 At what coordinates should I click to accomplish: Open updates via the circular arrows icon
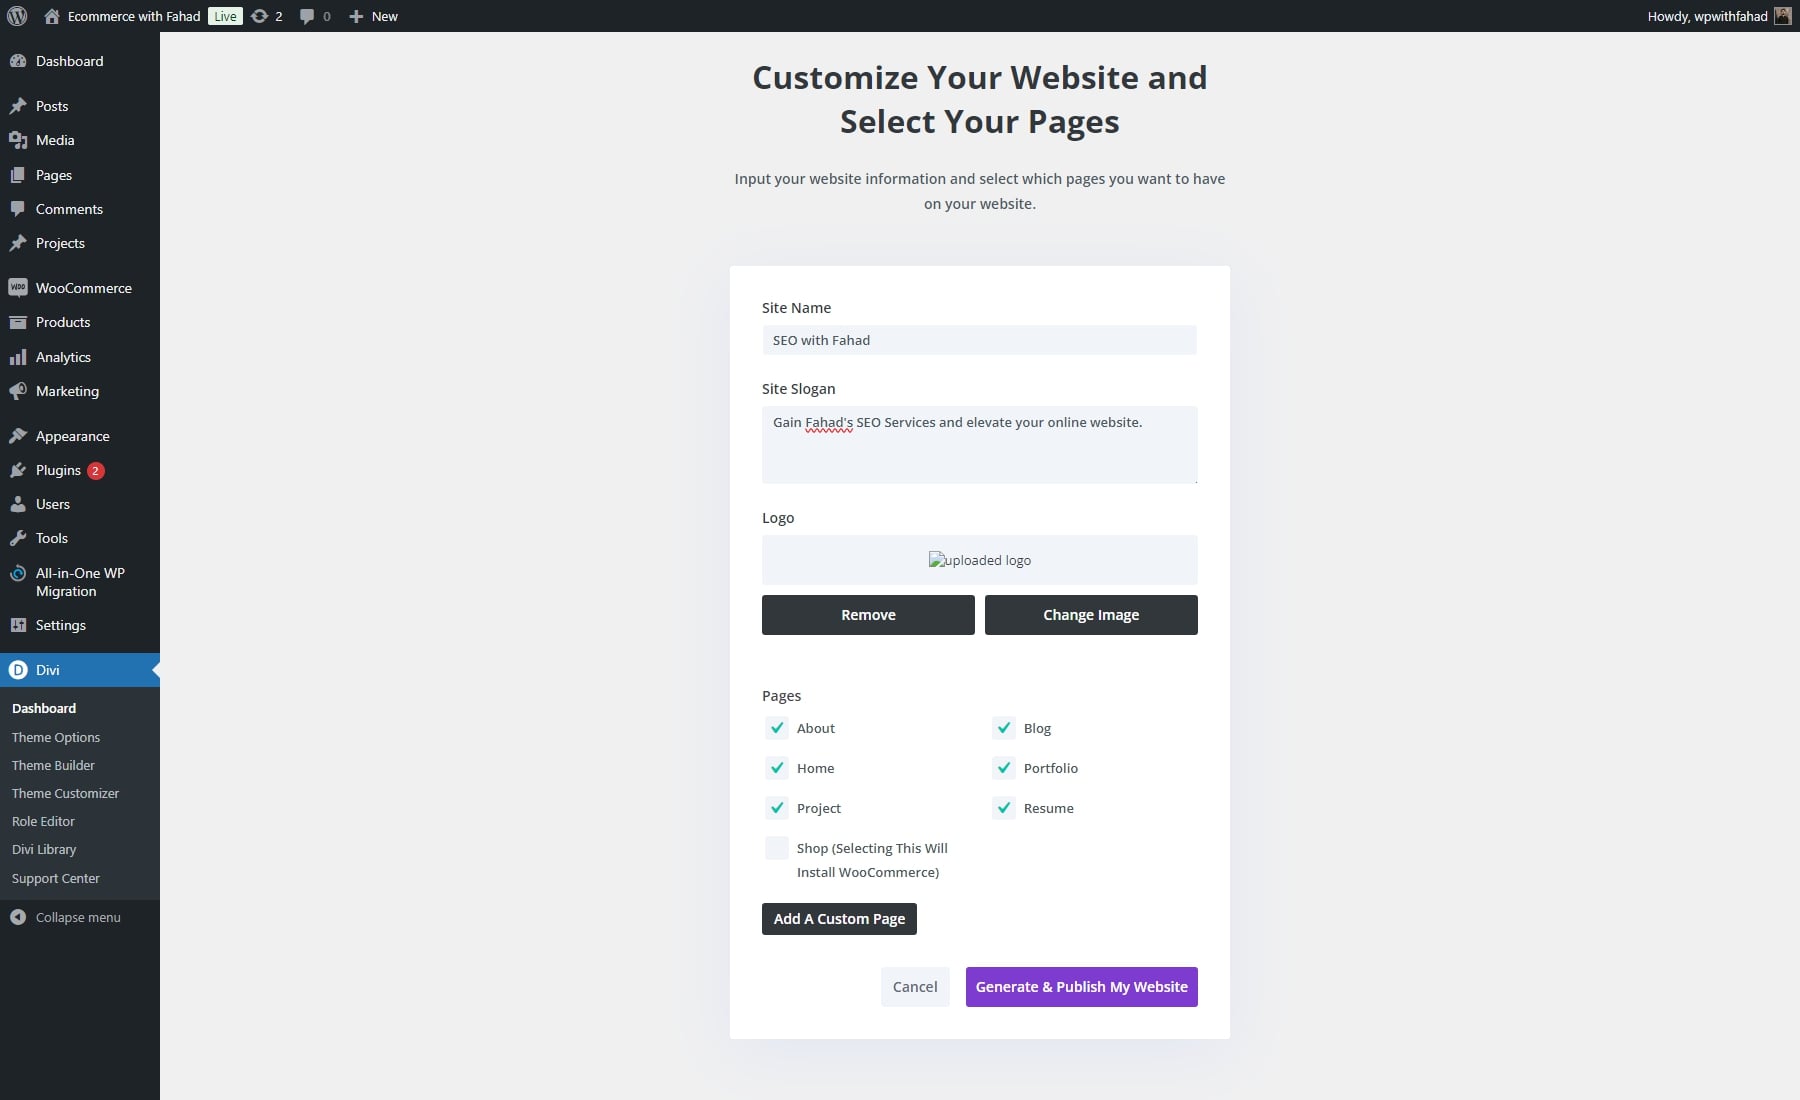258,16
